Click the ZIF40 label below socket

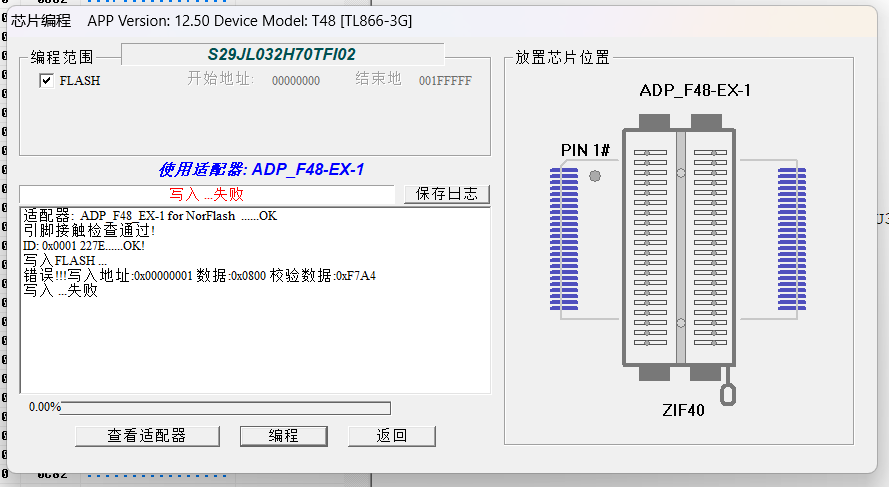click(683, 410)
